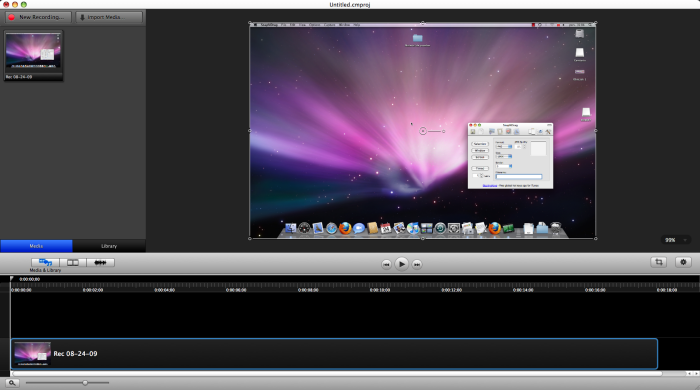Skip forward with the fast-forward button
This screenshot has width=700, height=390.
point(417,264)
